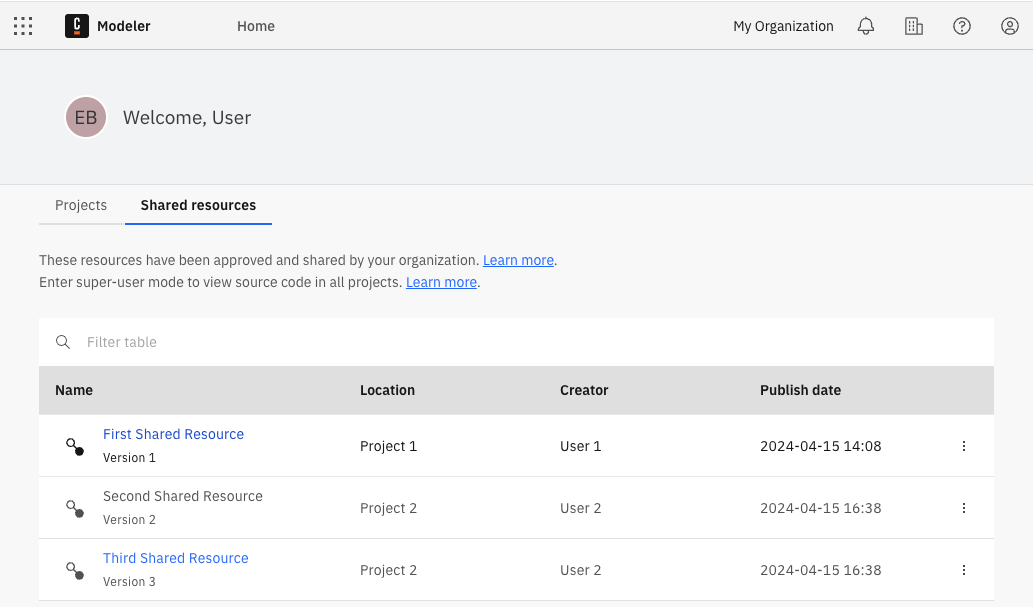The image size is (1033, 607).
Task: Click the search magnifier in the filter bar
Action: [x=63, y=342]
